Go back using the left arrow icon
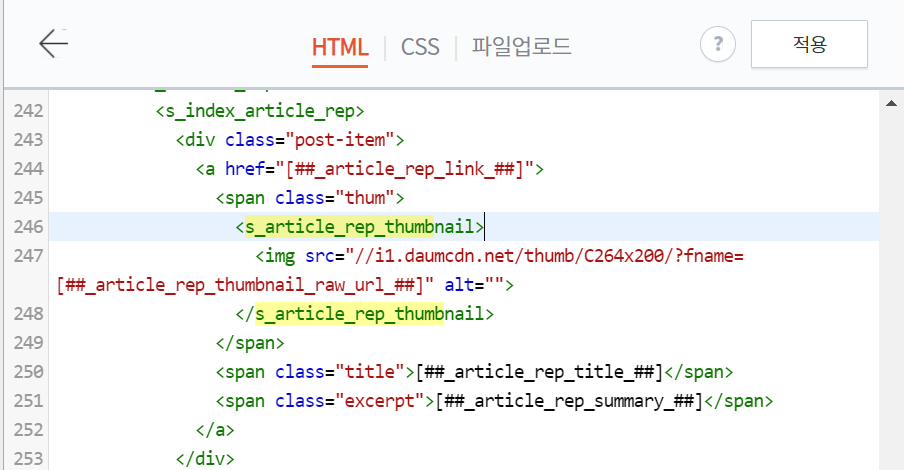The width and height of the screenshot is (904, 470). pos(54,44)
